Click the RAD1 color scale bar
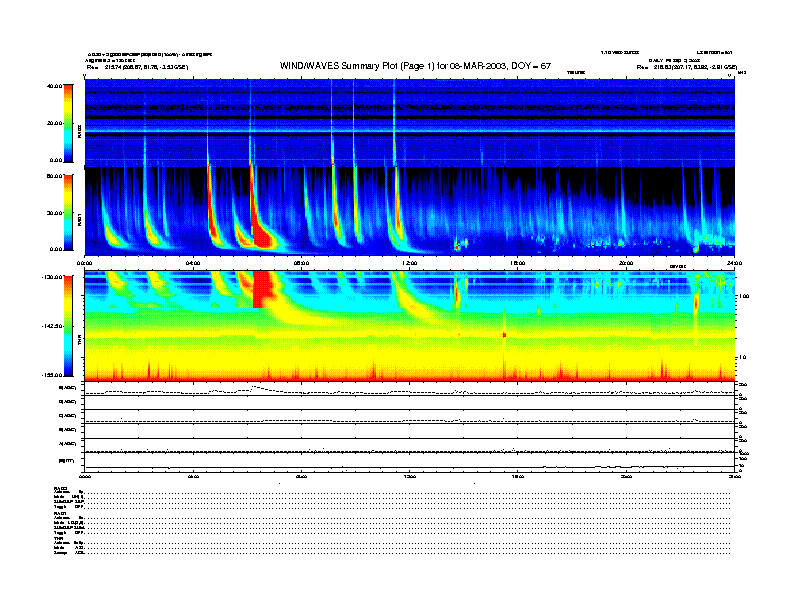 pos(68,212)
